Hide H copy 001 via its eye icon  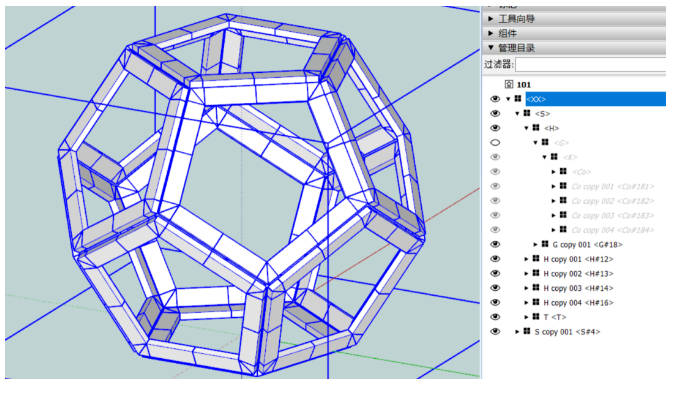[495, 259]
